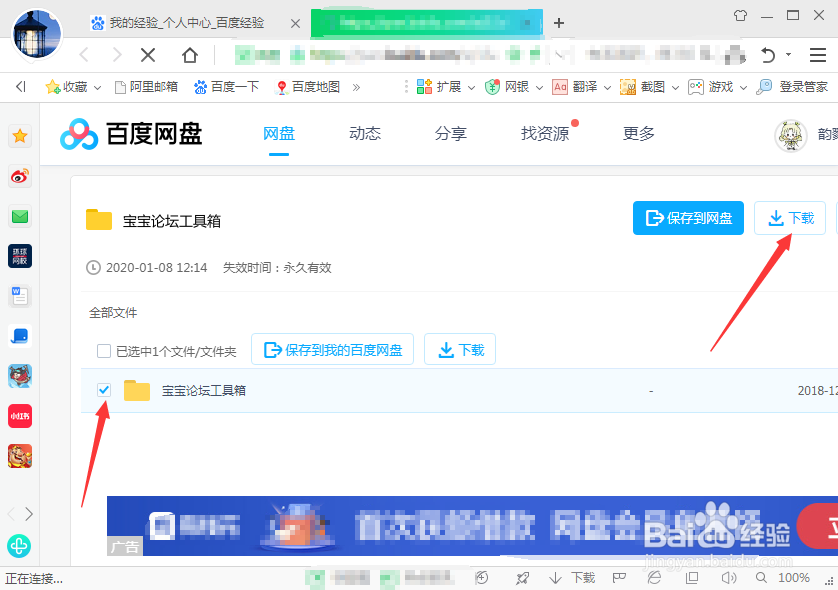Open the Weibo sidebar icon
838x590 pixels.
point(20,176)
